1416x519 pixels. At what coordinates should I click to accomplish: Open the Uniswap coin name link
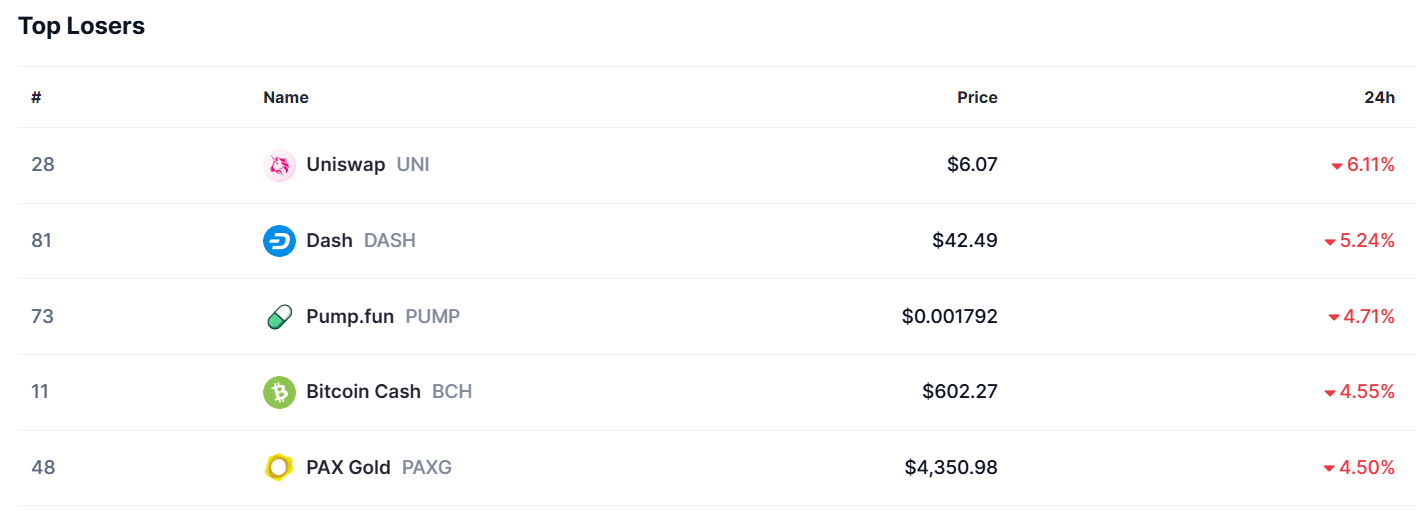pyautogui.click(x=346, y=165)
